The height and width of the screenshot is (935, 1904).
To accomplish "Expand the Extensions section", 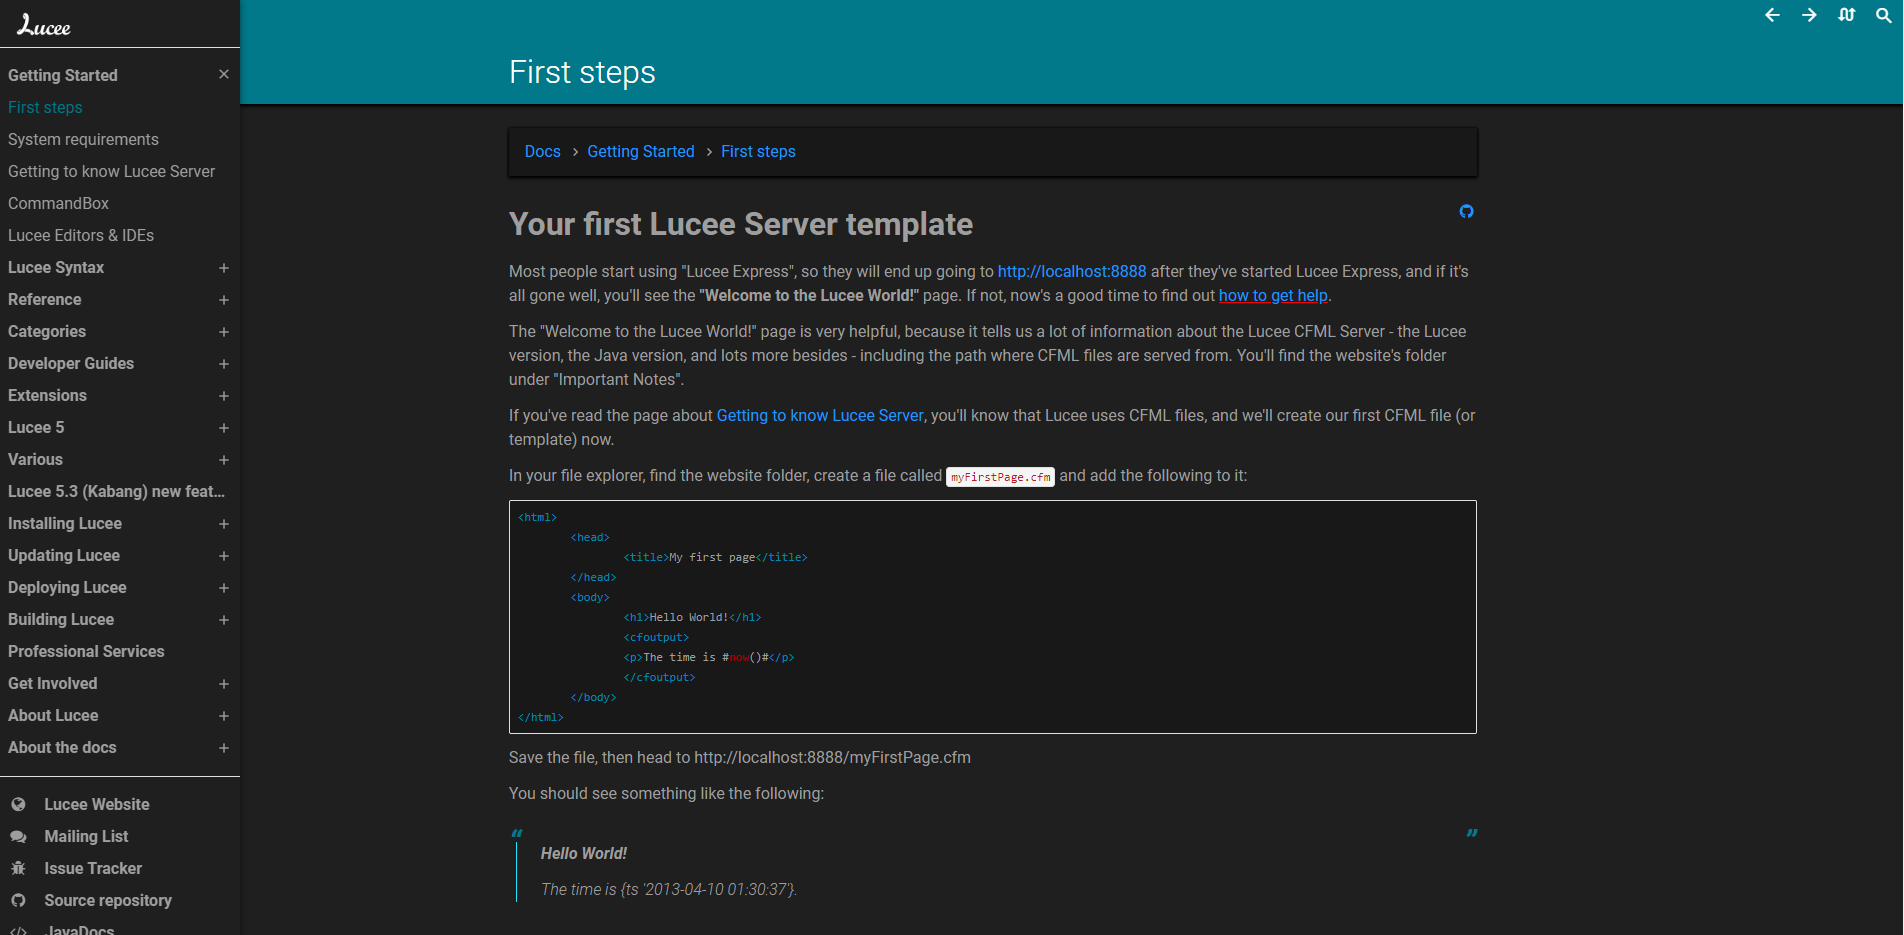I will [224, 396].
